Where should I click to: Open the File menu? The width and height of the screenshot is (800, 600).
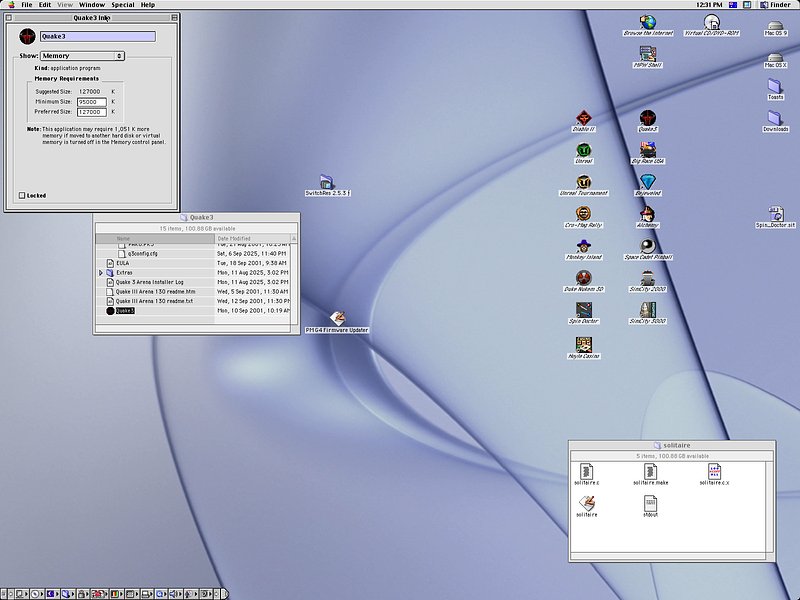click(x=27, y=5)
